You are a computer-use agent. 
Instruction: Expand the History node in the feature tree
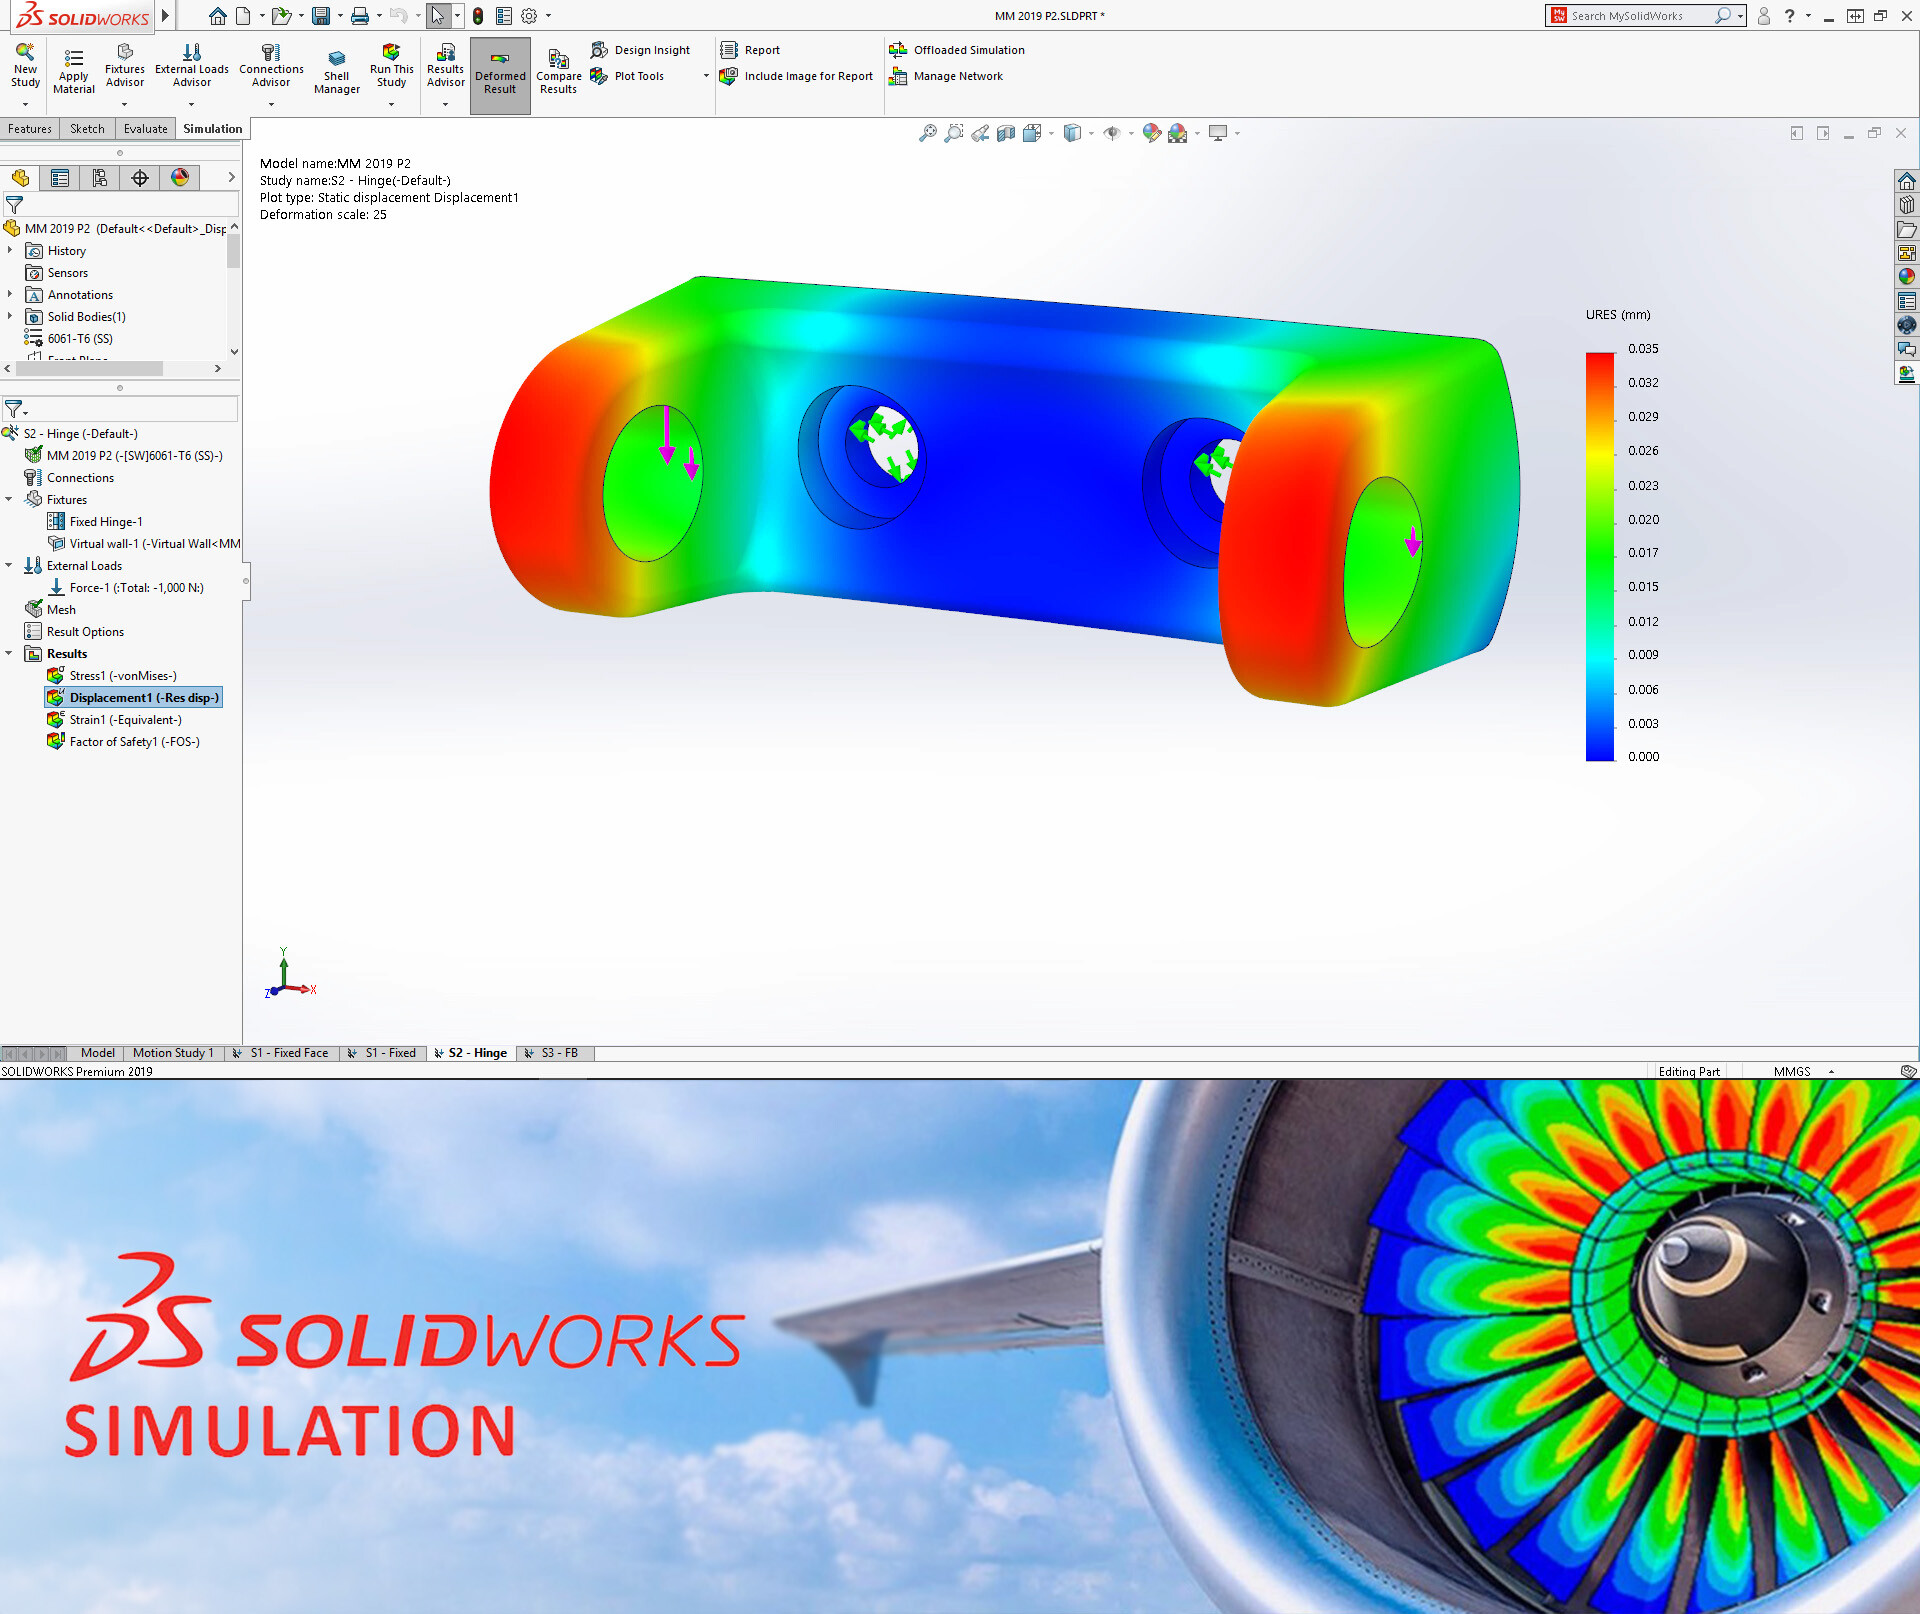(12, 250)
